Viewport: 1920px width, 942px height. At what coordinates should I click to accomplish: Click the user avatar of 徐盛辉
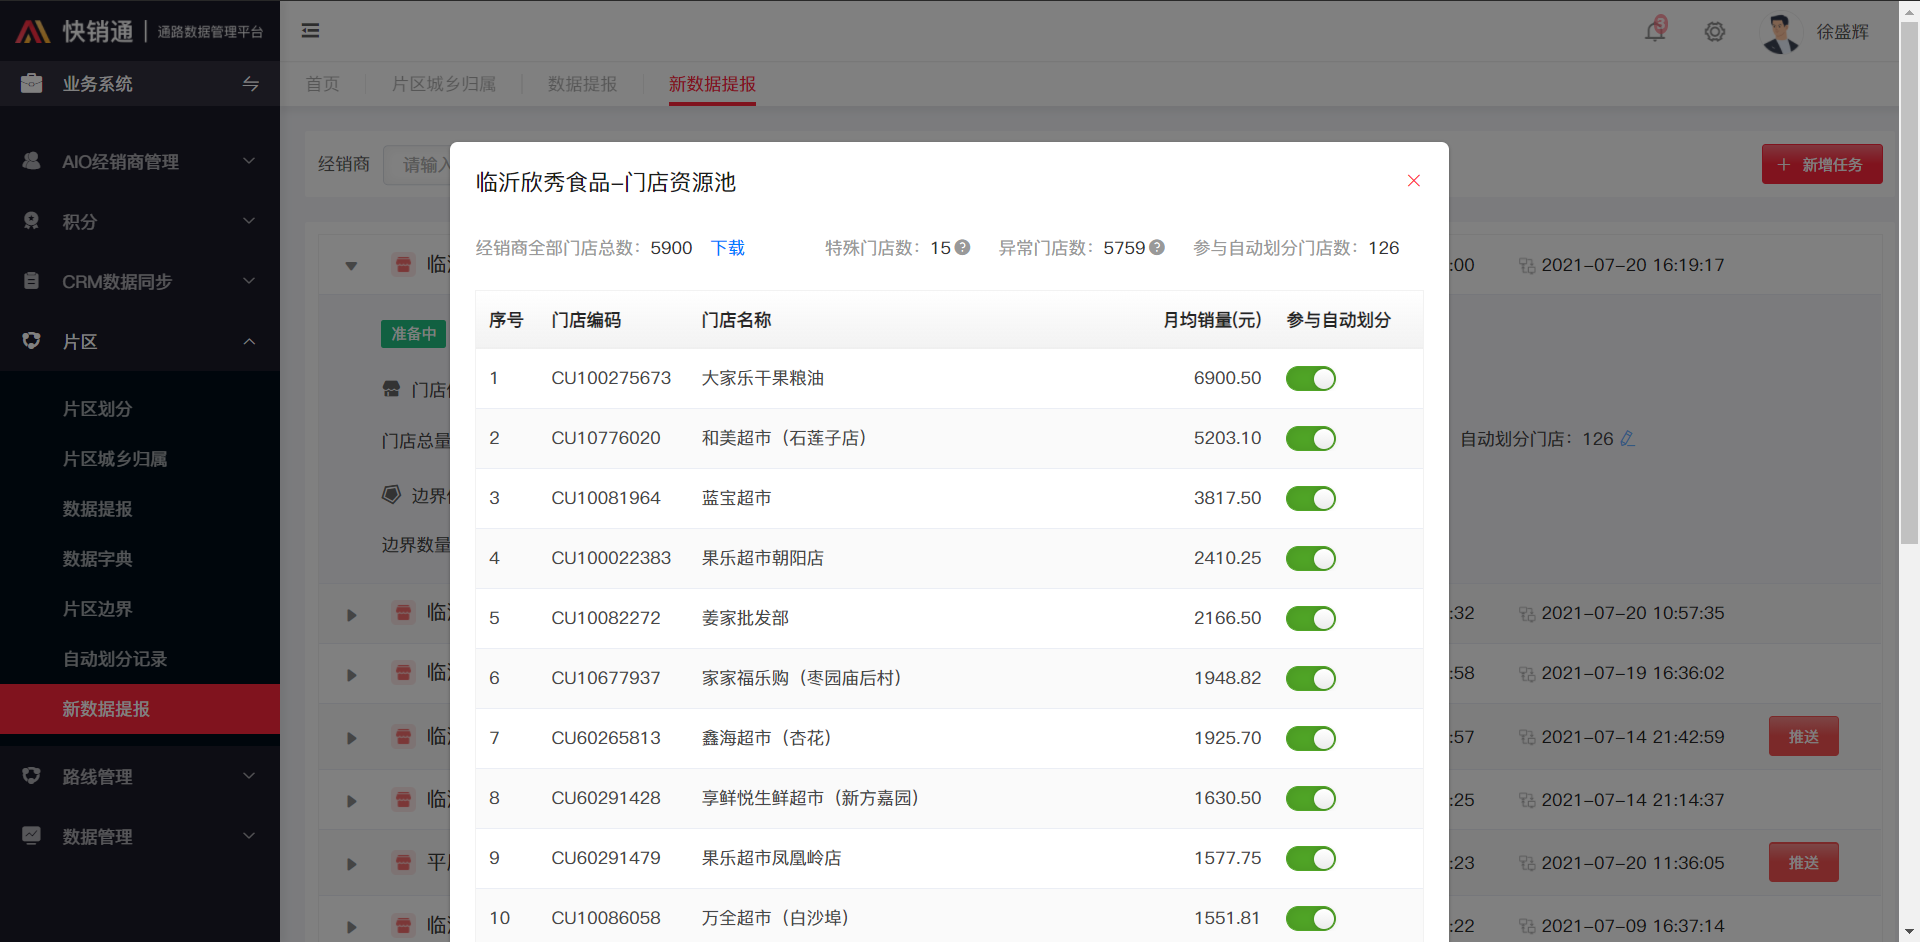pos(1780,32)
